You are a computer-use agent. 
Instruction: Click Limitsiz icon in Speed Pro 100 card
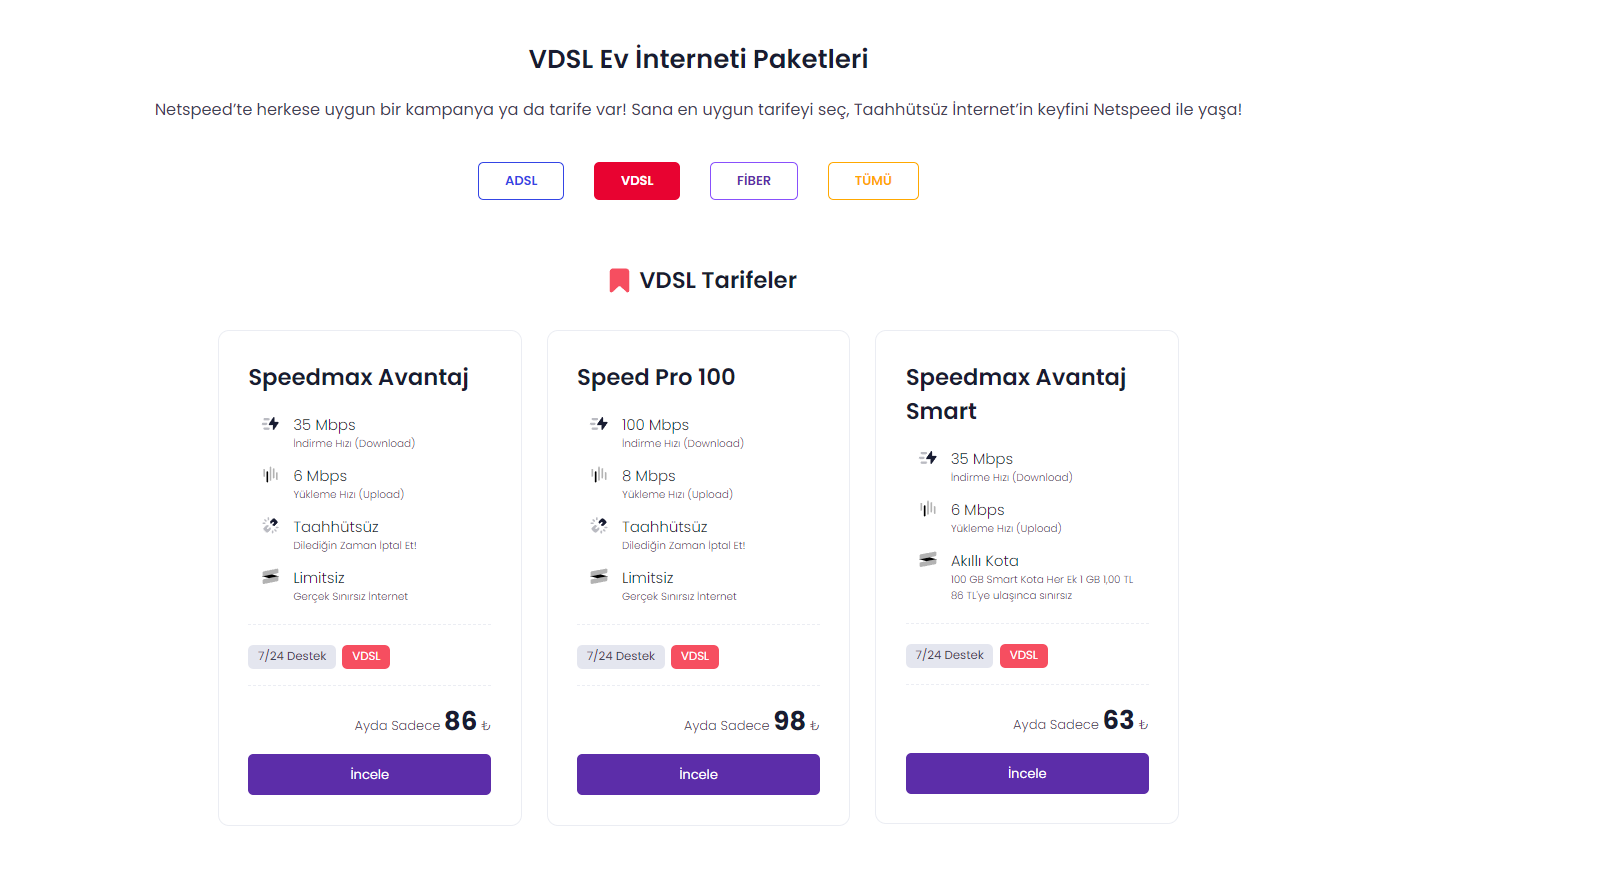(599, 576)
